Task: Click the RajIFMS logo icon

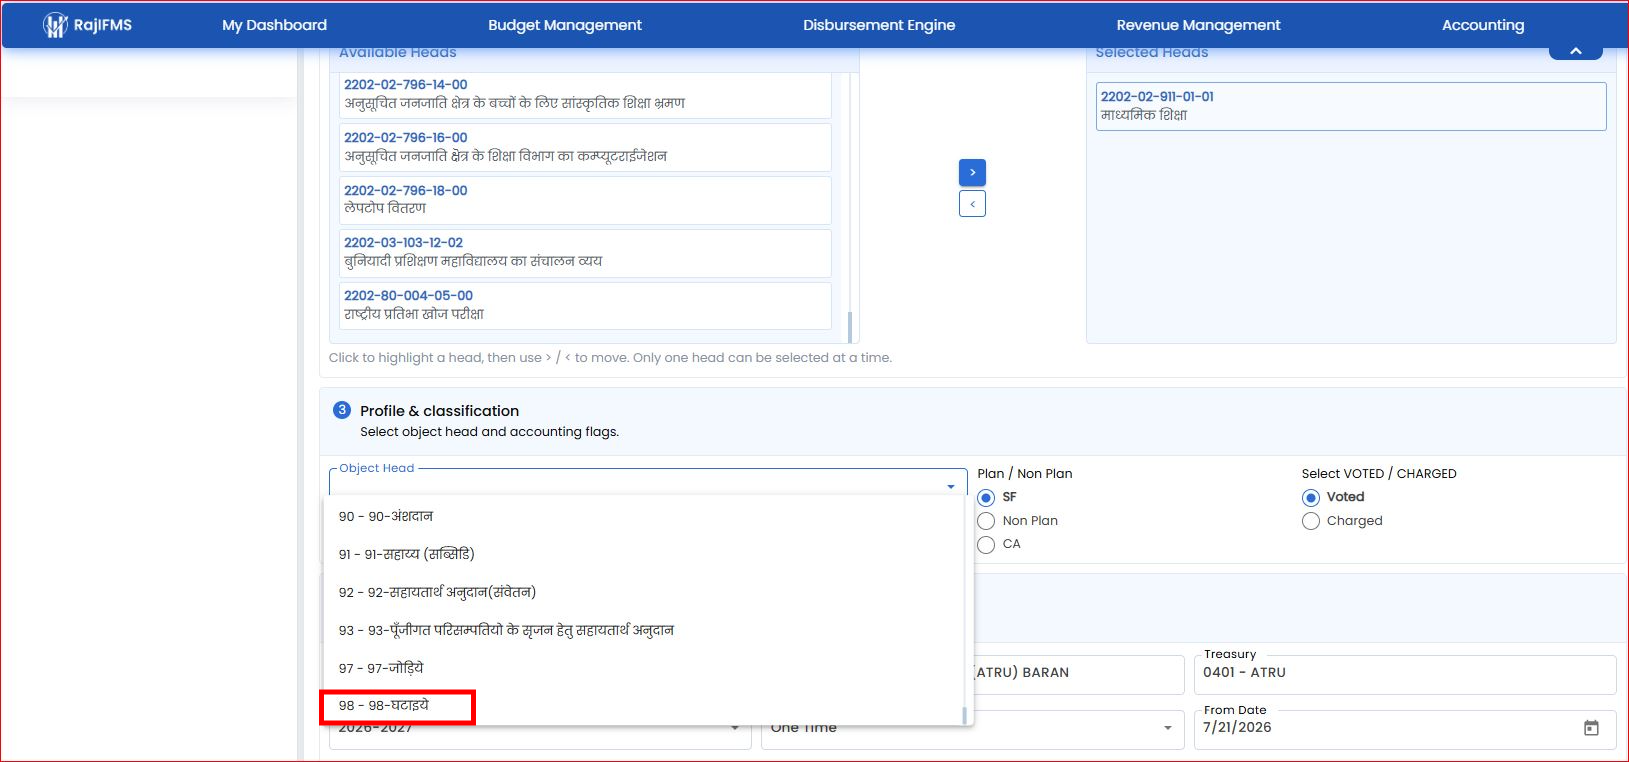Action: [55, 25]
